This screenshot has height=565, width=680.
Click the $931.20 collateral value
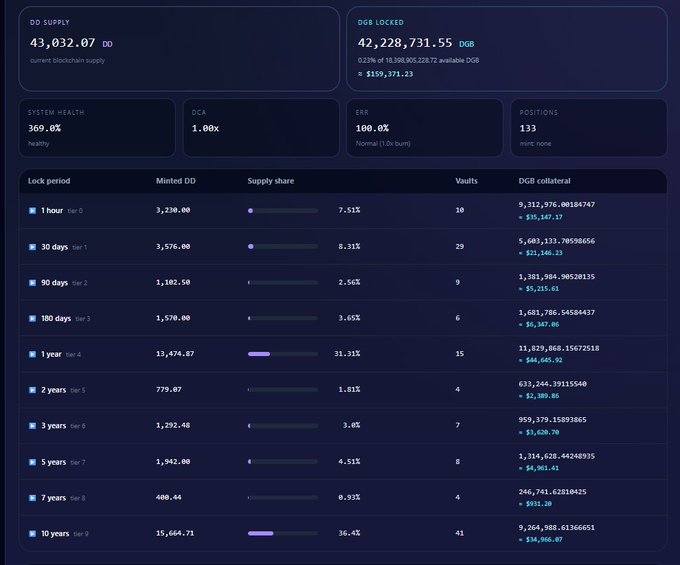point(539,504)
